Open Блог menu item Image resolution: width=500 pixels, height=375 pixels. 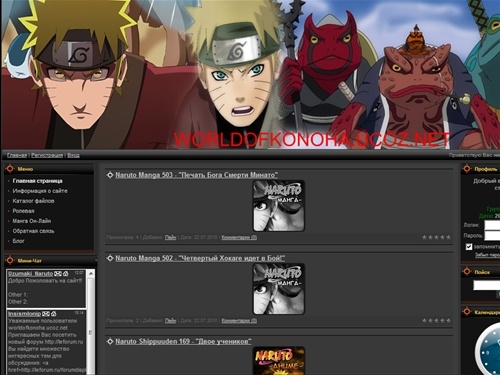click(x=18, y=241)
